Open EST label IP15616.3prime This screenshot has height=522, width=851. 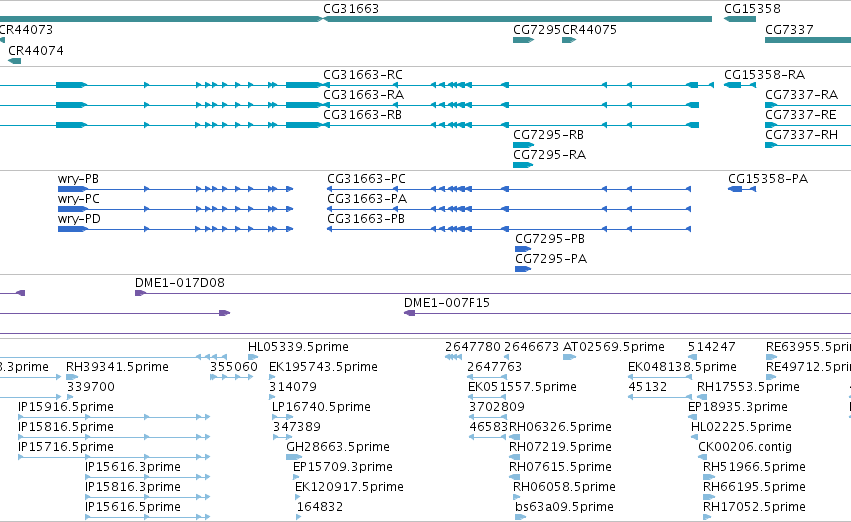click(132, 467)
